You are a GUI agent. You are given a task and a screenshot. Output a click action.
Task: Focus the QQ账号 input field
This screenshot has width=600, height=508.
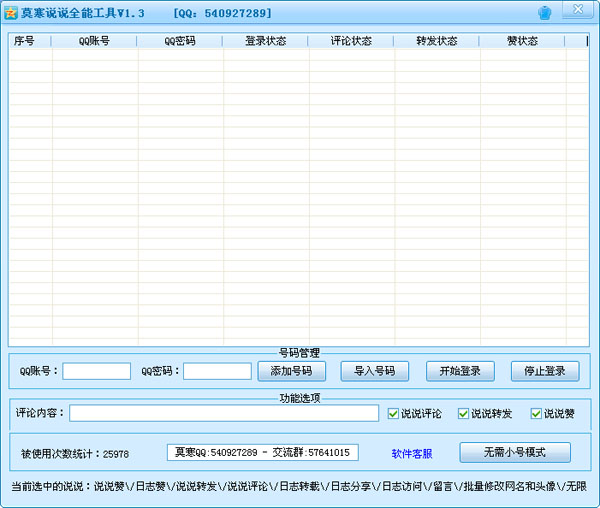[x=97, y=371]
